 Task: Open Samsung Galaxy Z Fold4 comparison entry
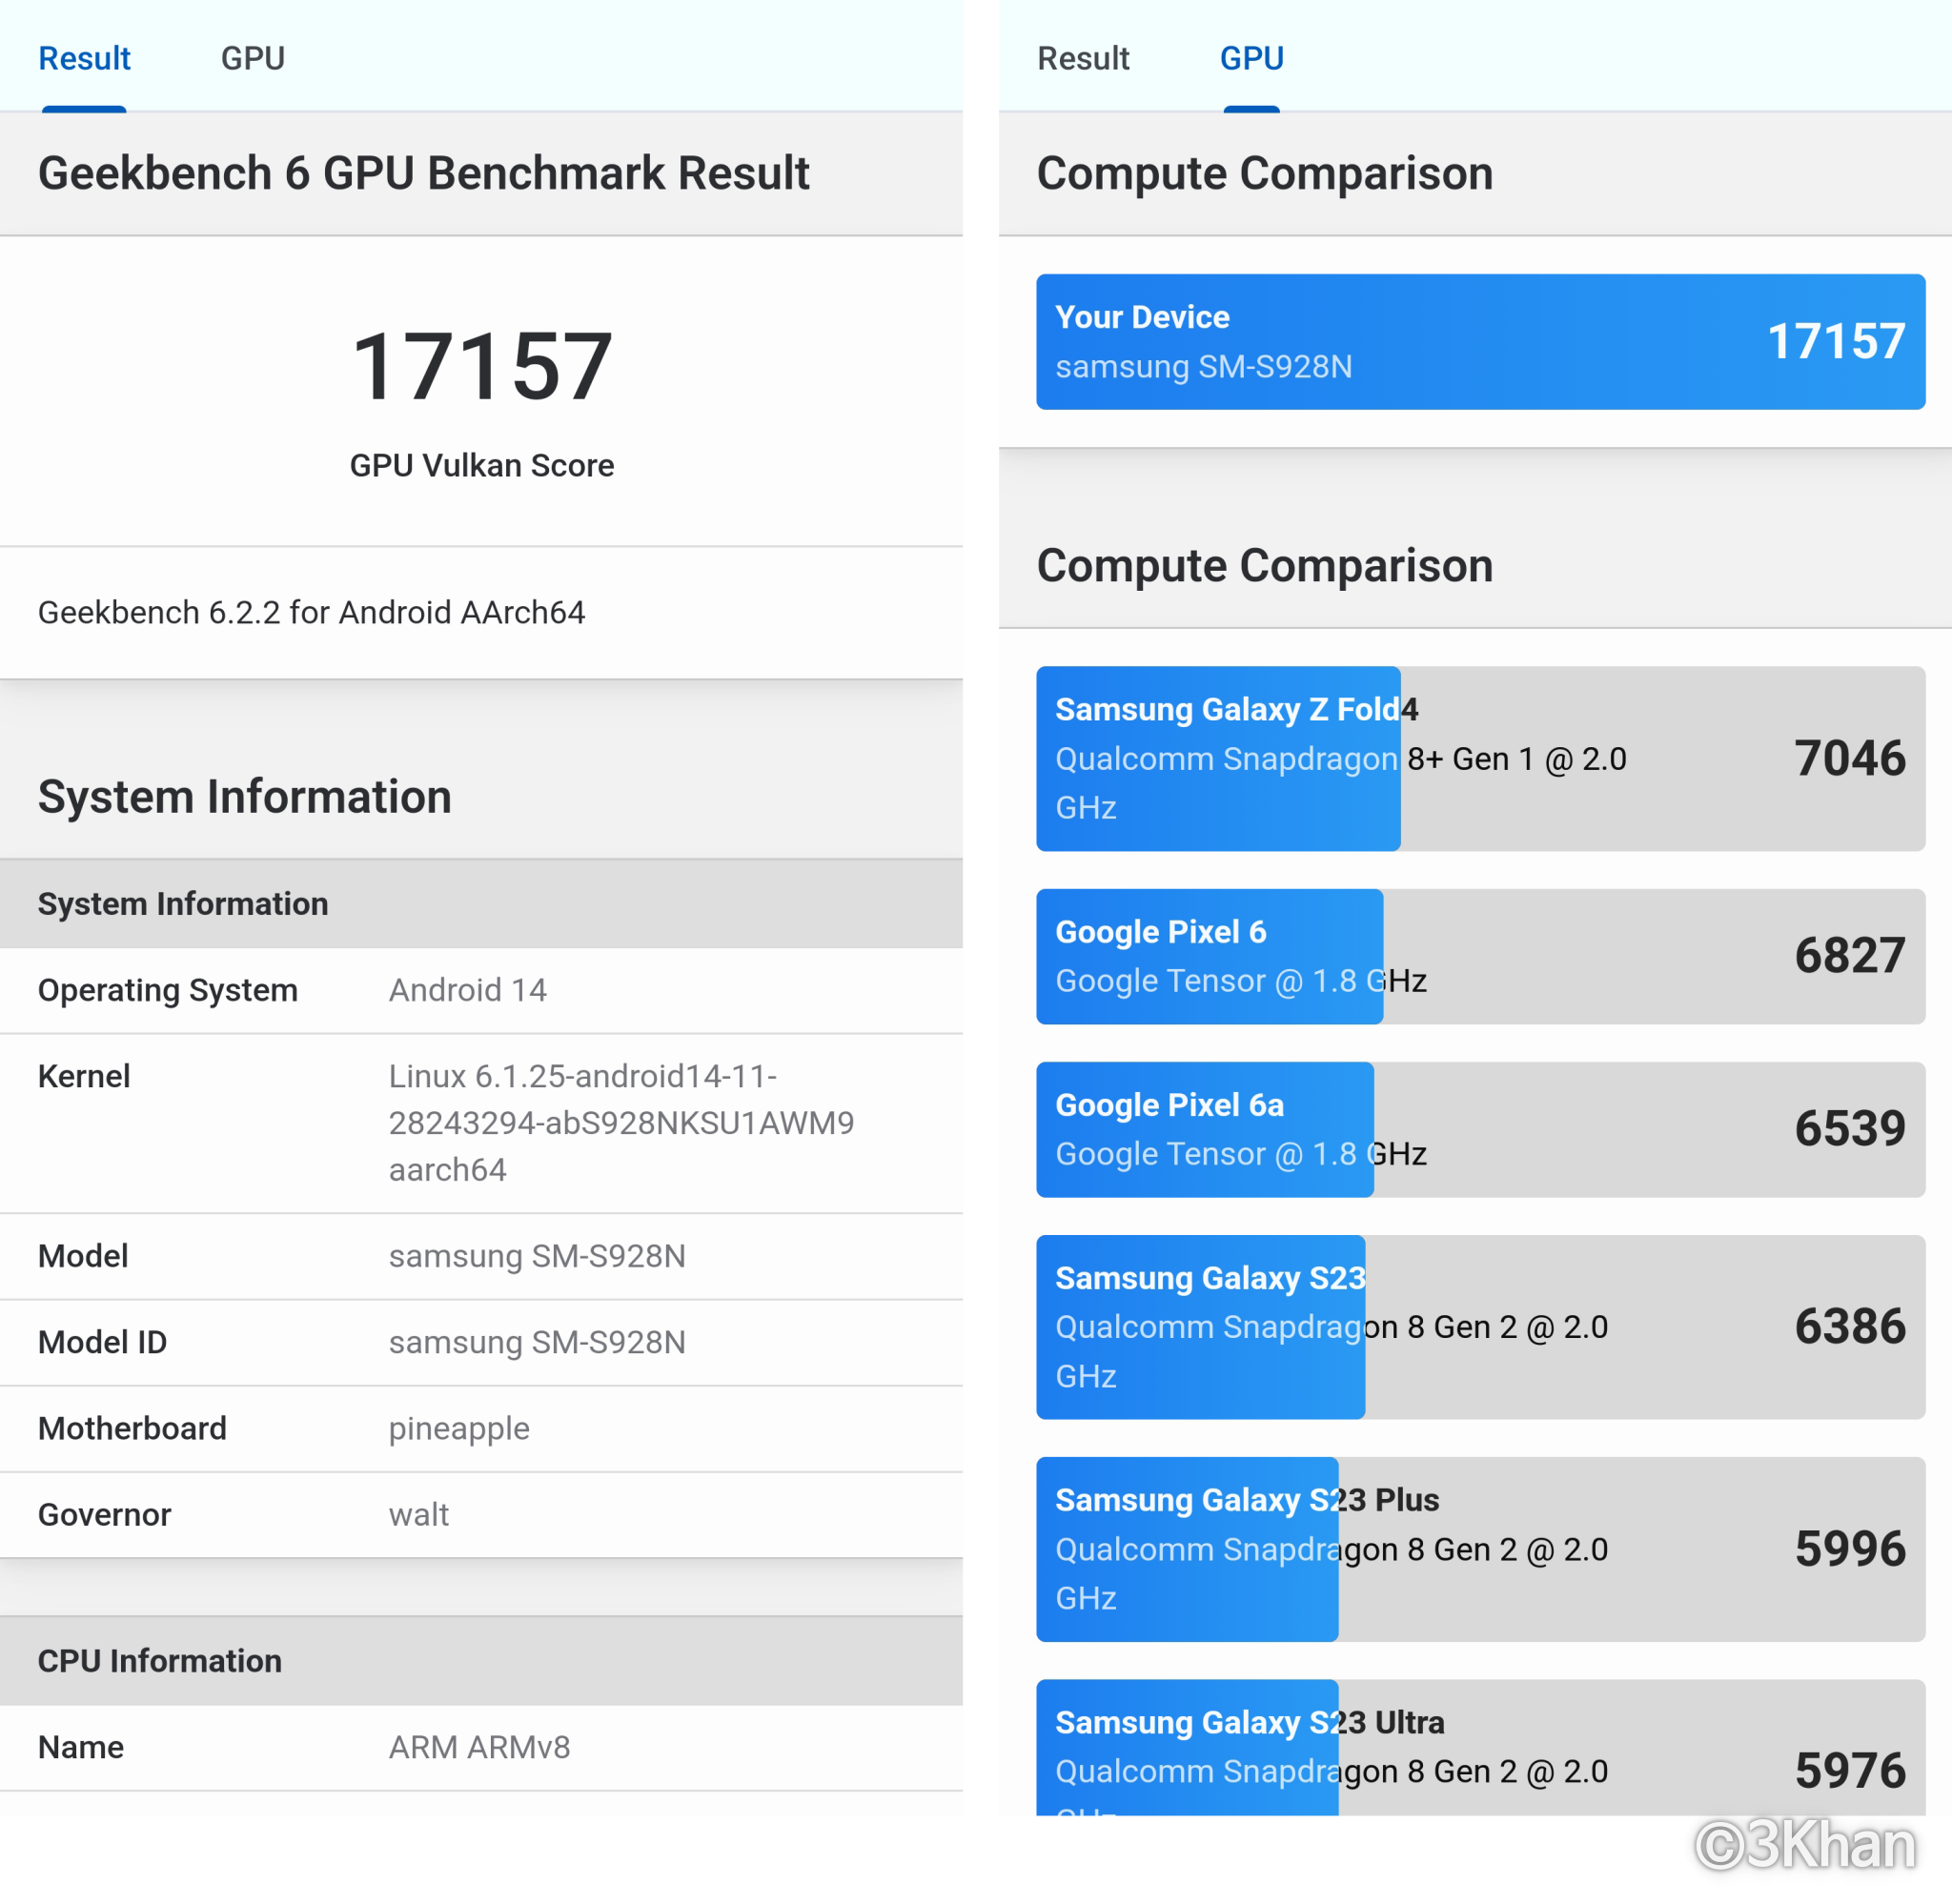click(1480, 759)
